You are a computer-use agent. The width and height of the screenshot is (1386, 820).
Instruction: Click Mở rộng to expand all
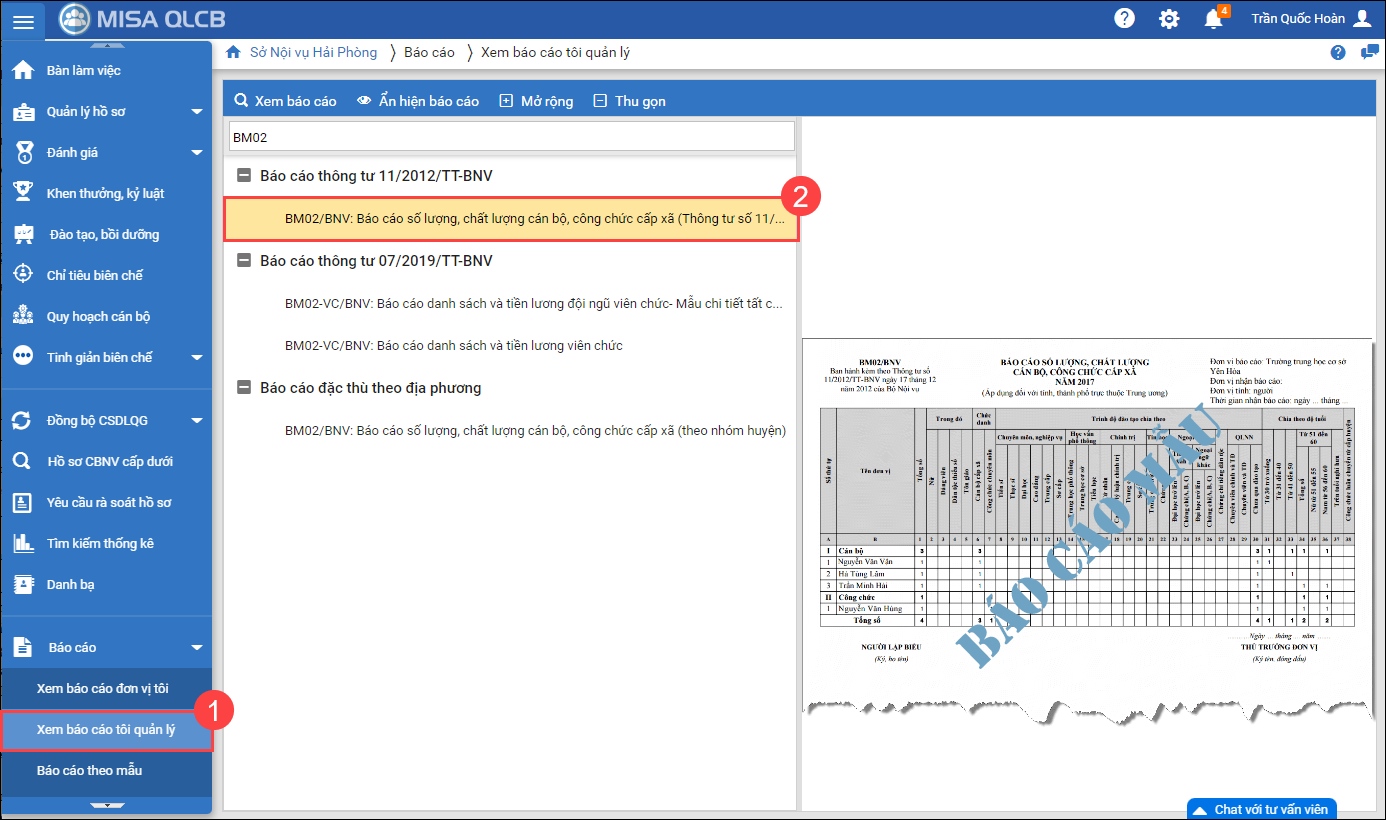tap(536, 101)
